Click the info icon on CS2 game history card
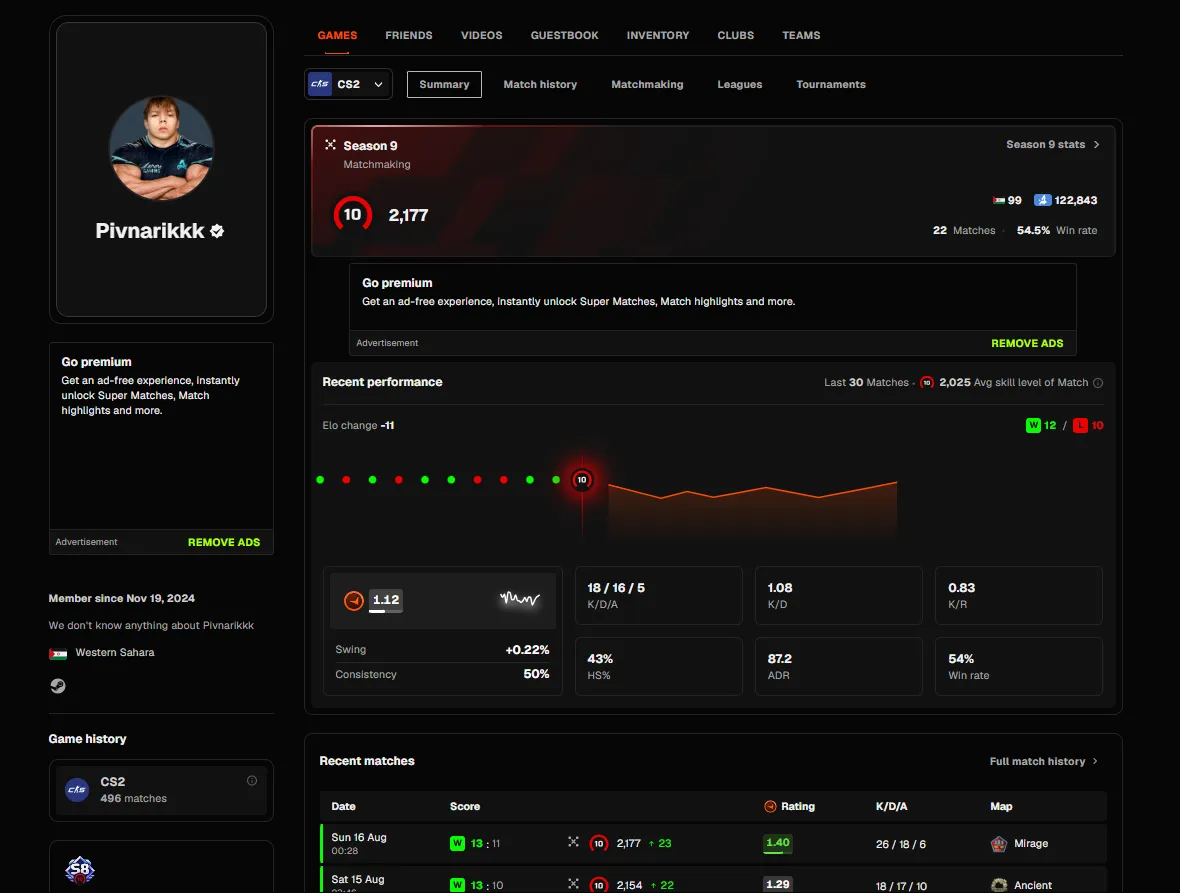This screenshot has width=1180, height=893. tap(252, 781)
